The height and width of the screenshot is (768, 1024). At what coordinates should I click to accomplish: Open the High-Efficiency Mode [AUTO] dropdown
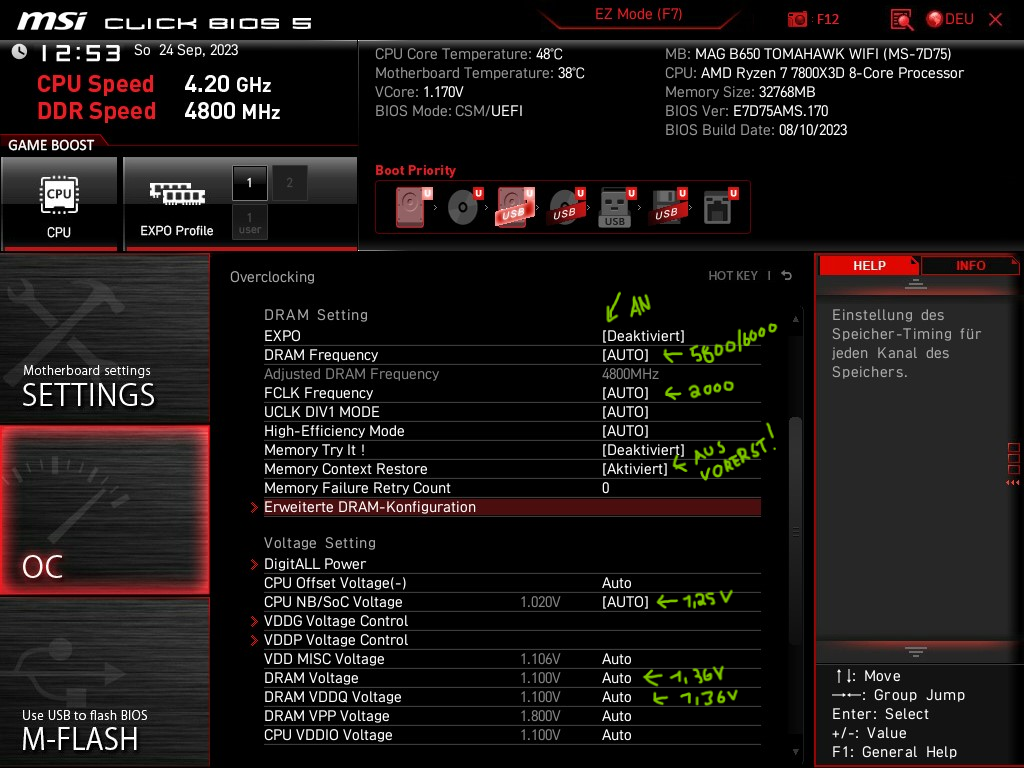(625, 431)
